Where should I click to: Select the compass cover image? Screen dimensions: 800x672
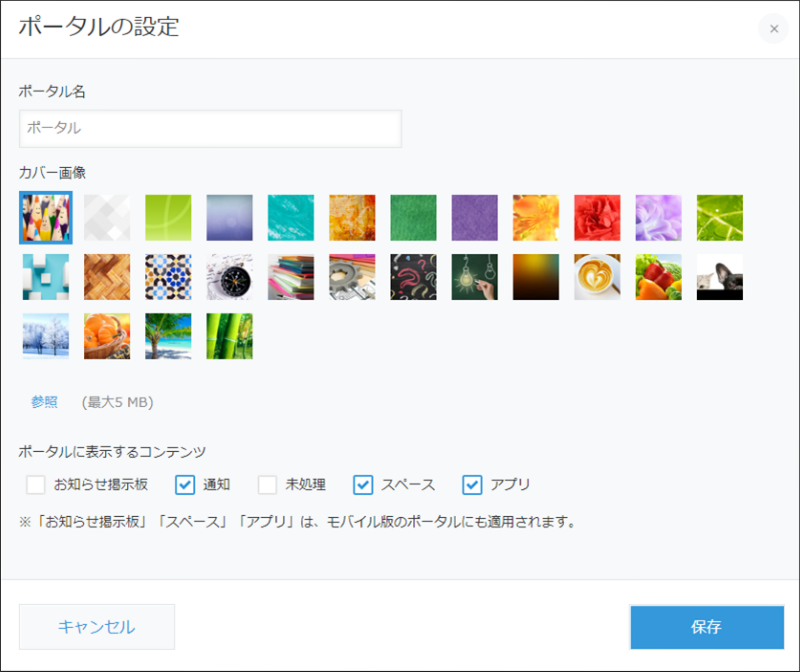click(230, 277)
